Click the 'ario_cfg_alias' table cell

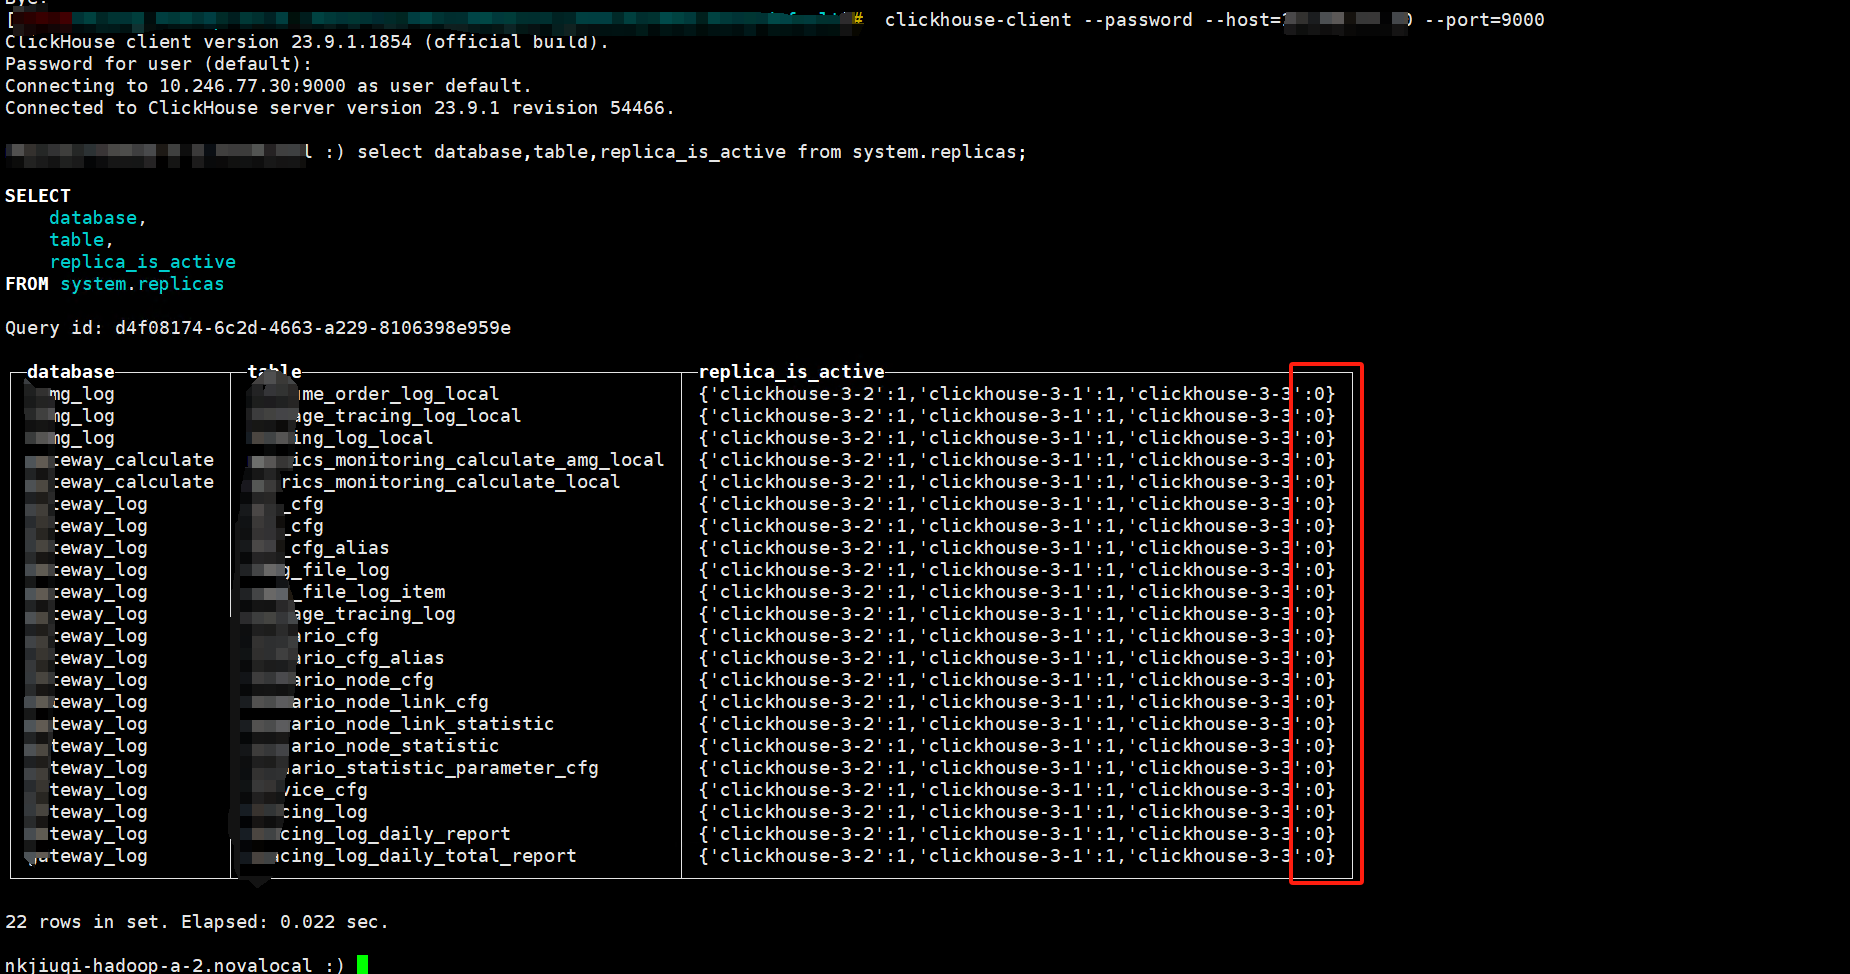[369, 658]
